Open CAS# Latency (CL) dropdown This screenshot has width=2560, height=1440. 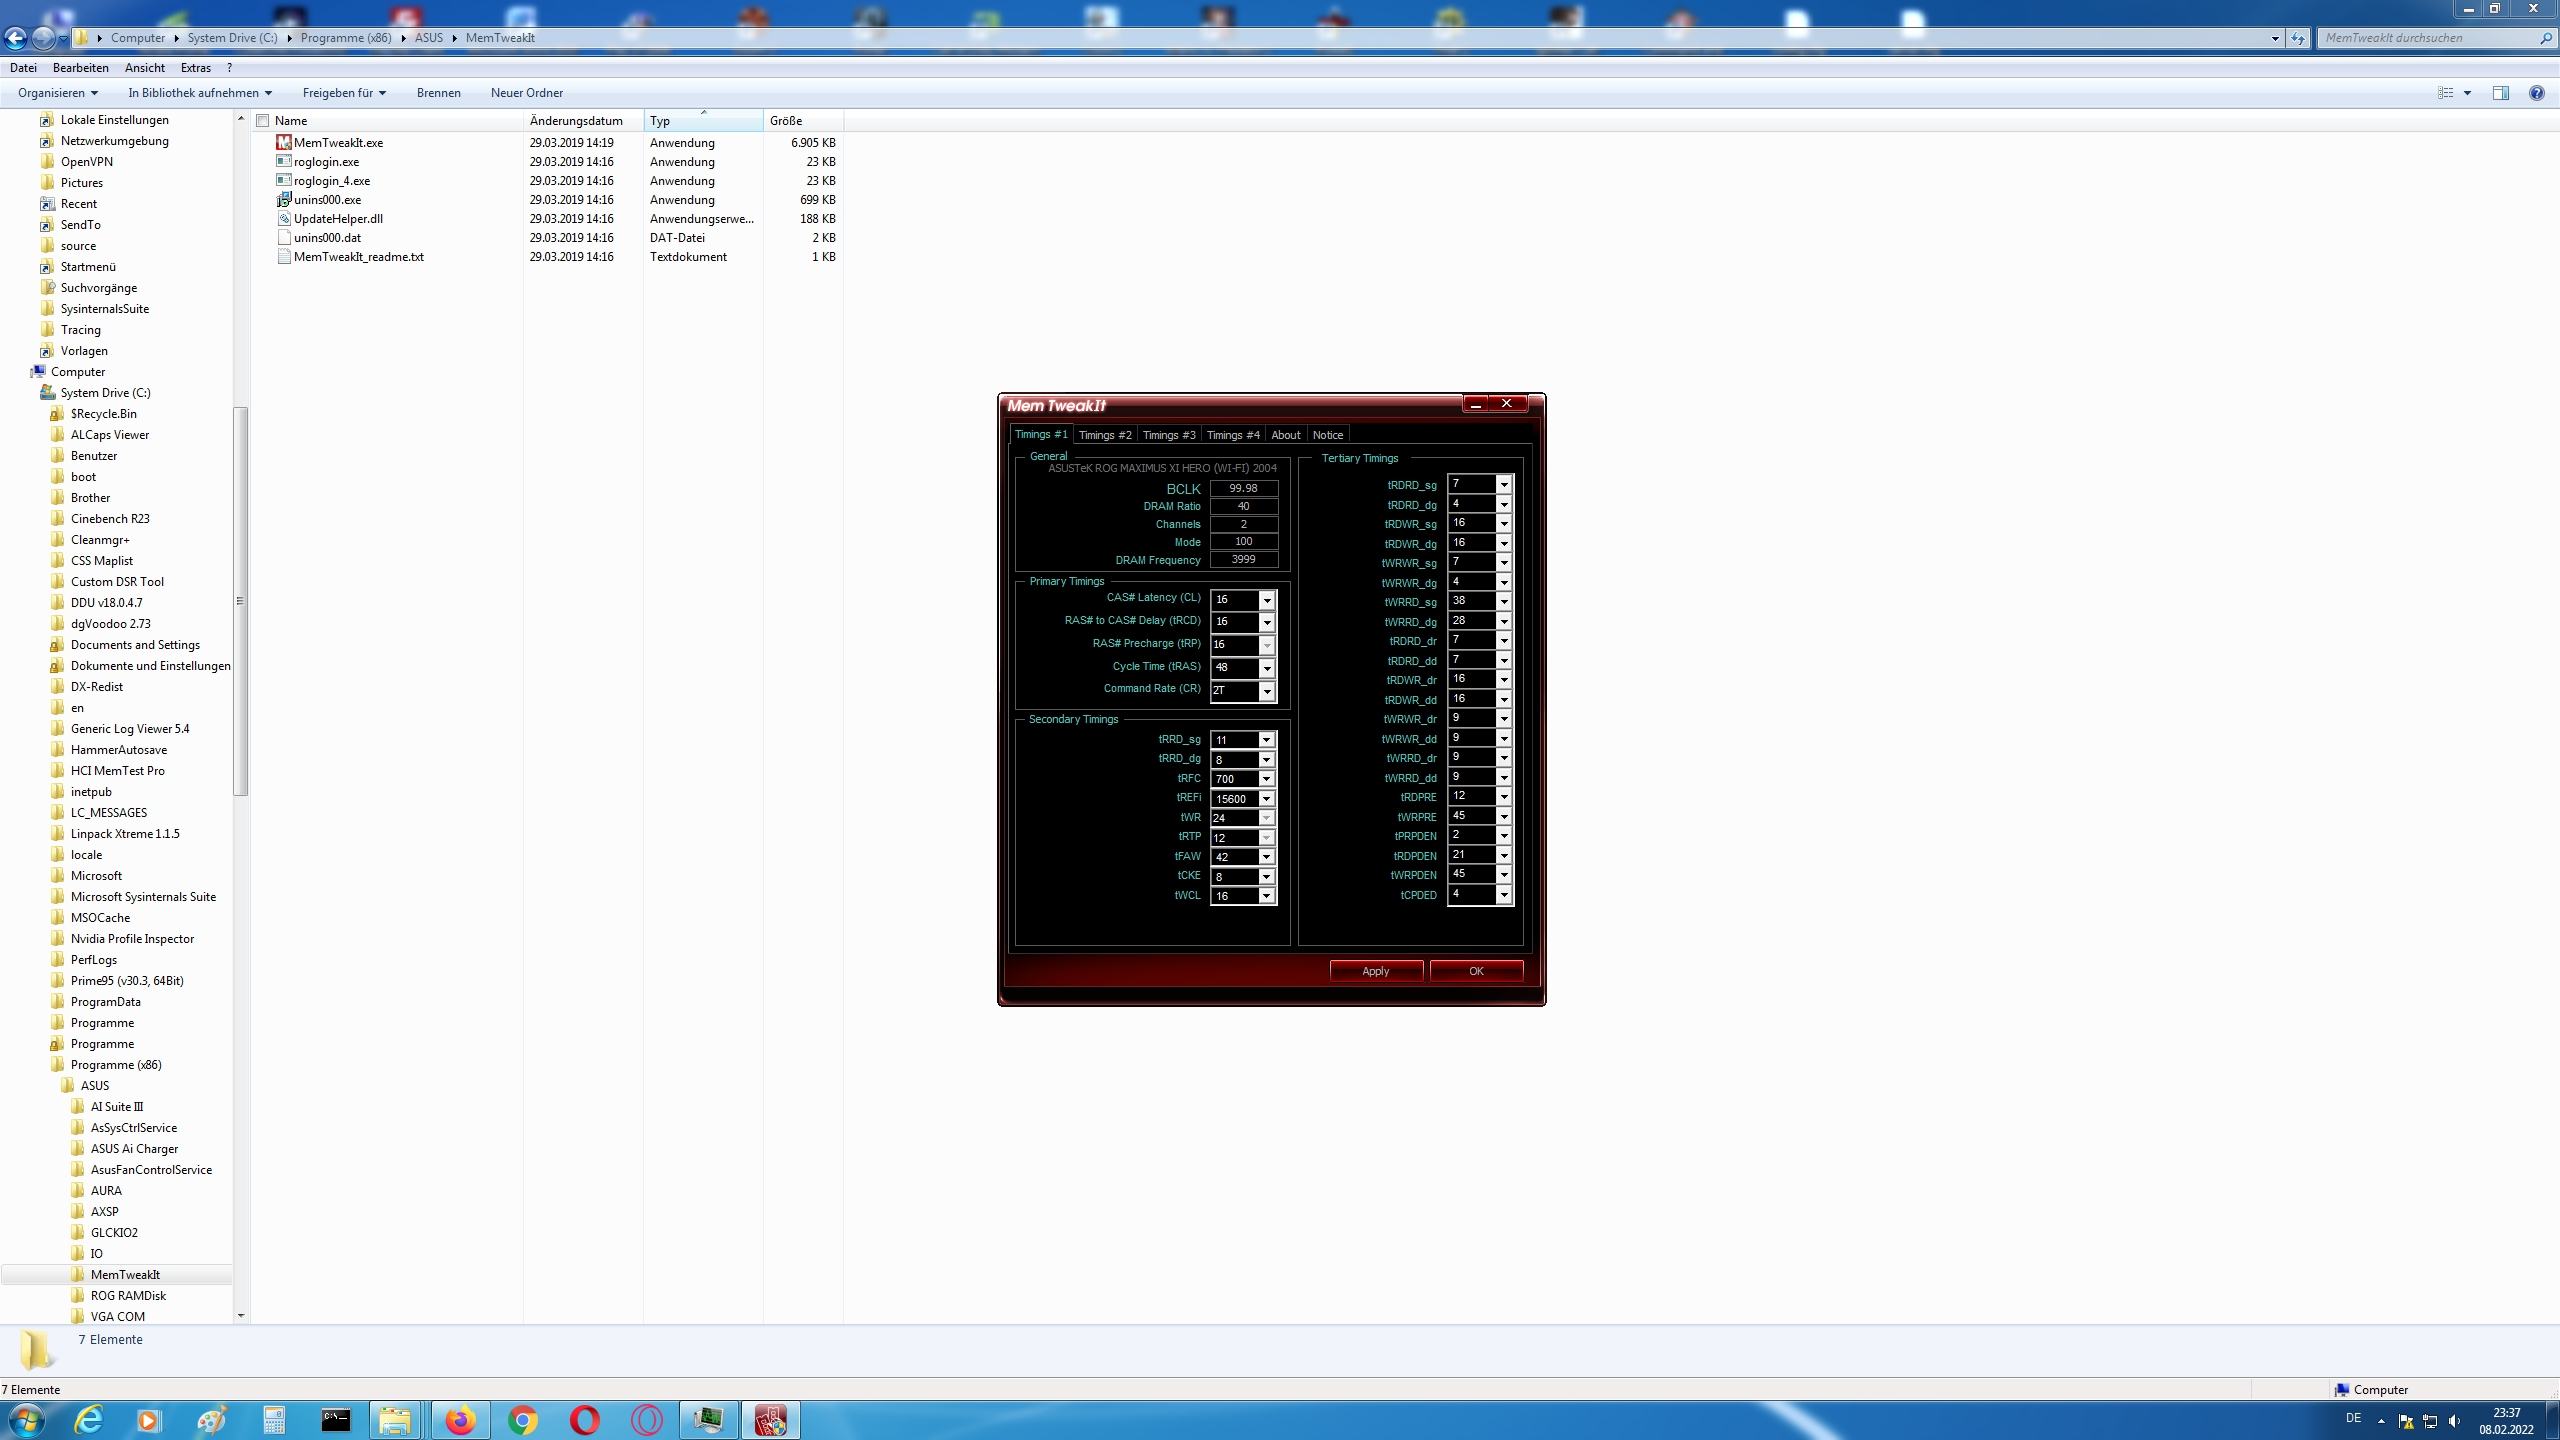click(1266, 600)
